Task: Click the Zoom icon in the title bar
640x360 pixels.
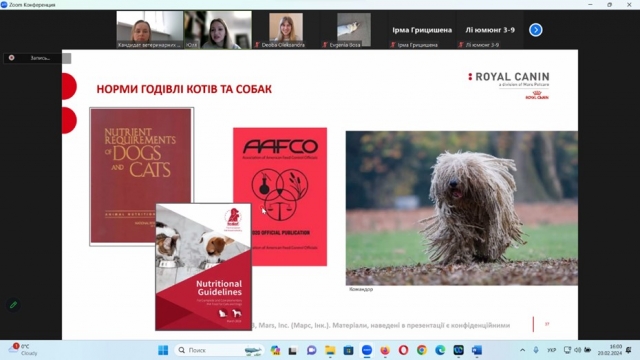Action: [x=4, y=4]
